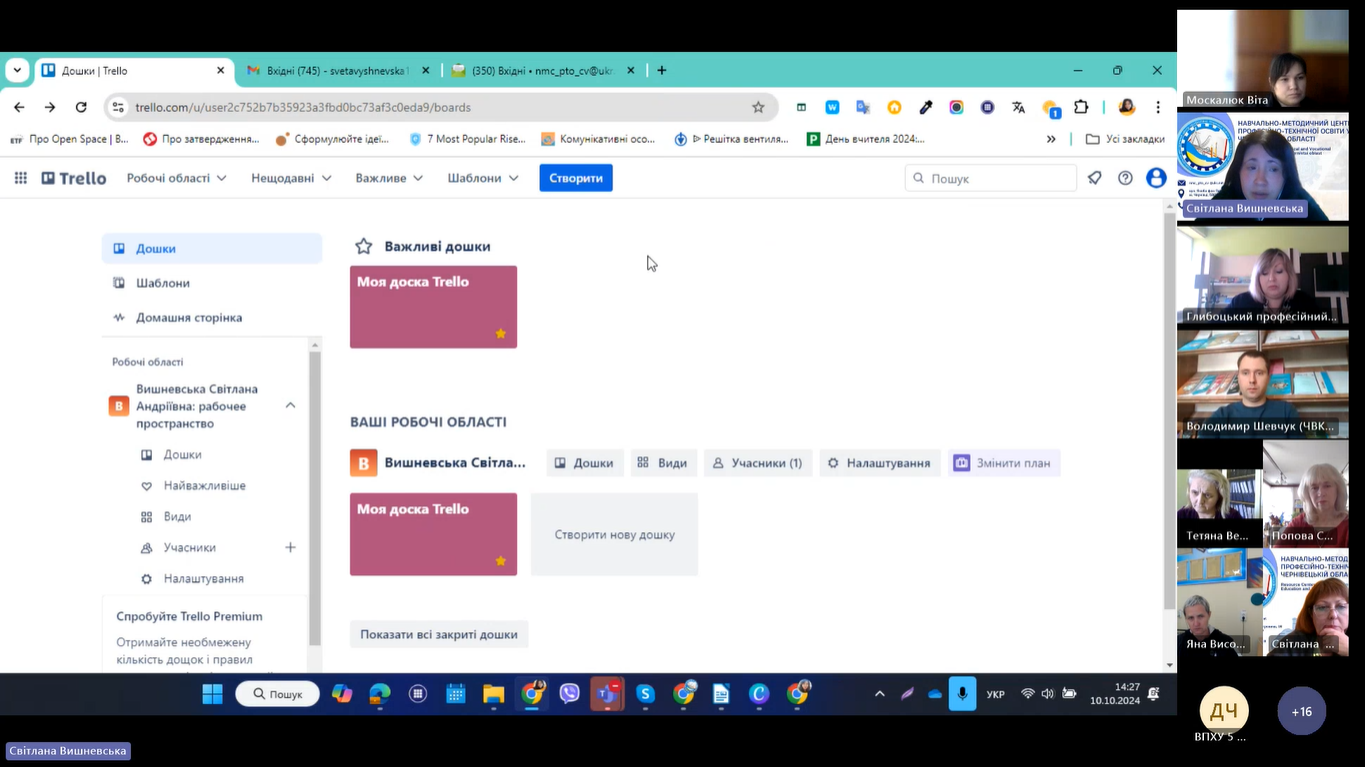This screenshot has height=767, width=1365.
Task: Toggle star on Моя доска Trello in workspace
Action: pos(501,561)
